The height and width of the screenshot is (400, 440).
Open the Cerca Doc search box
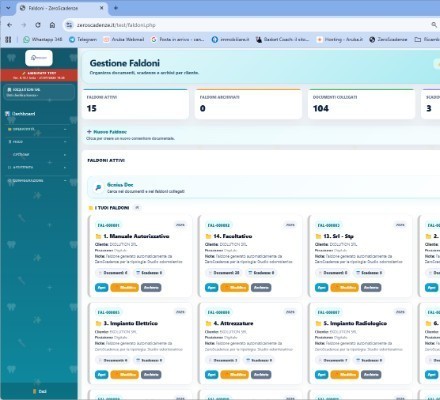pyautogui.click(x=263, y=188)
